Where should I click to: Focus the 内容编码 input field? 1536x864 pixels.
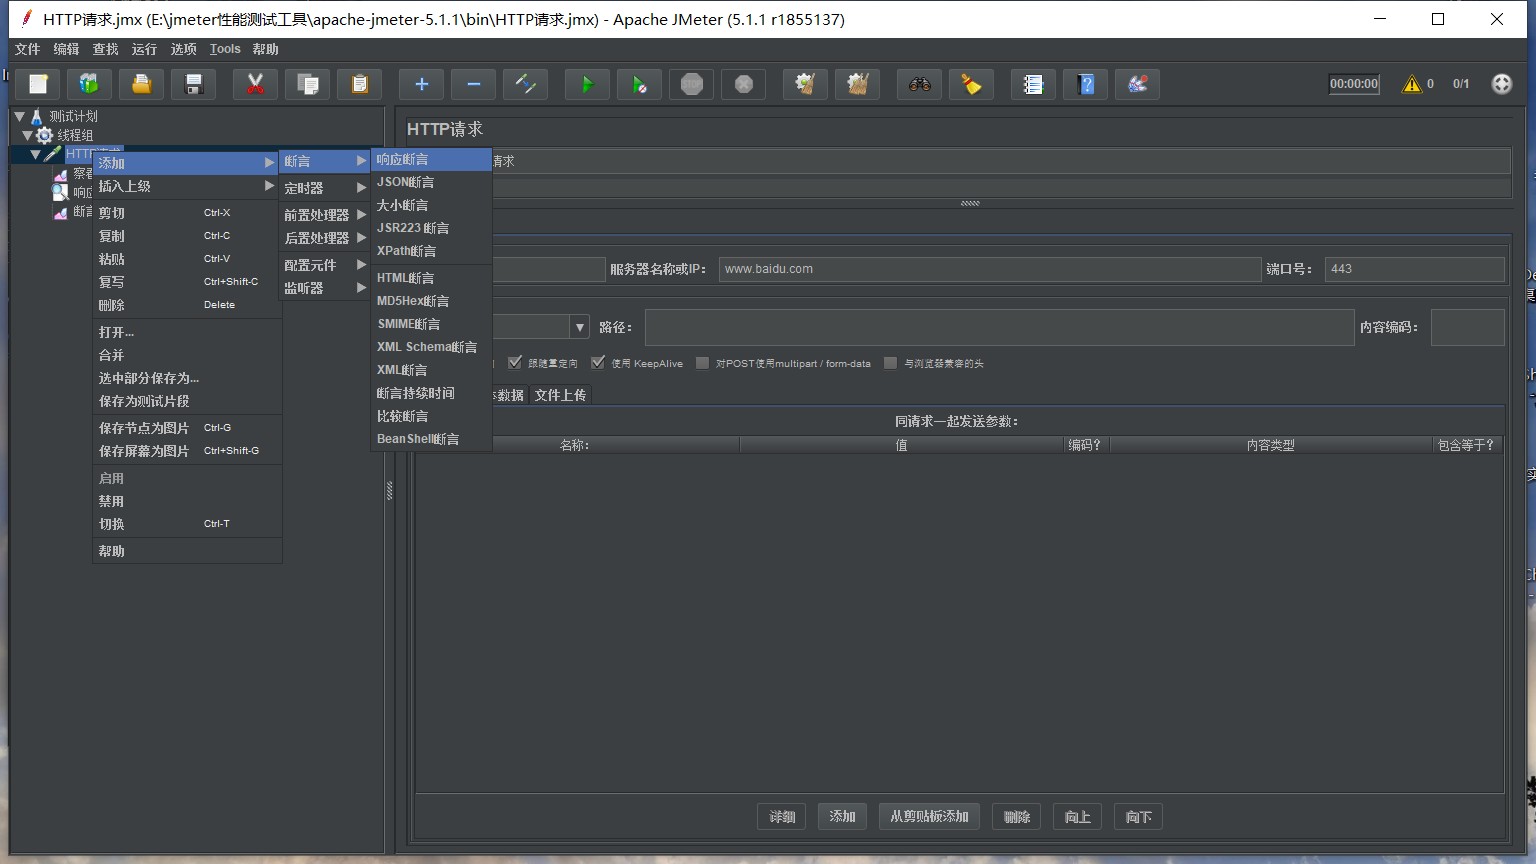[x=1468, y=327]
